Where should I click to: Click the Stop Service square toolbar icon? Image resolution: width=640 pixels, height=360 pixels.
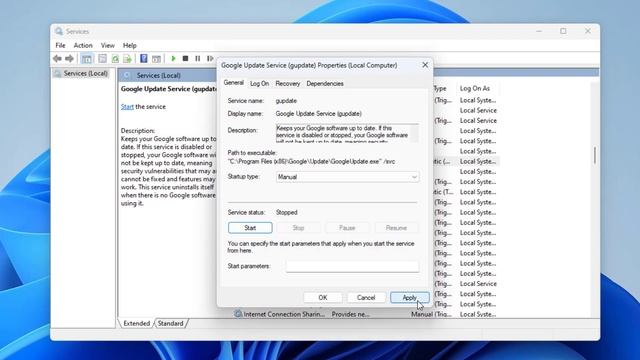coord(185,59)
